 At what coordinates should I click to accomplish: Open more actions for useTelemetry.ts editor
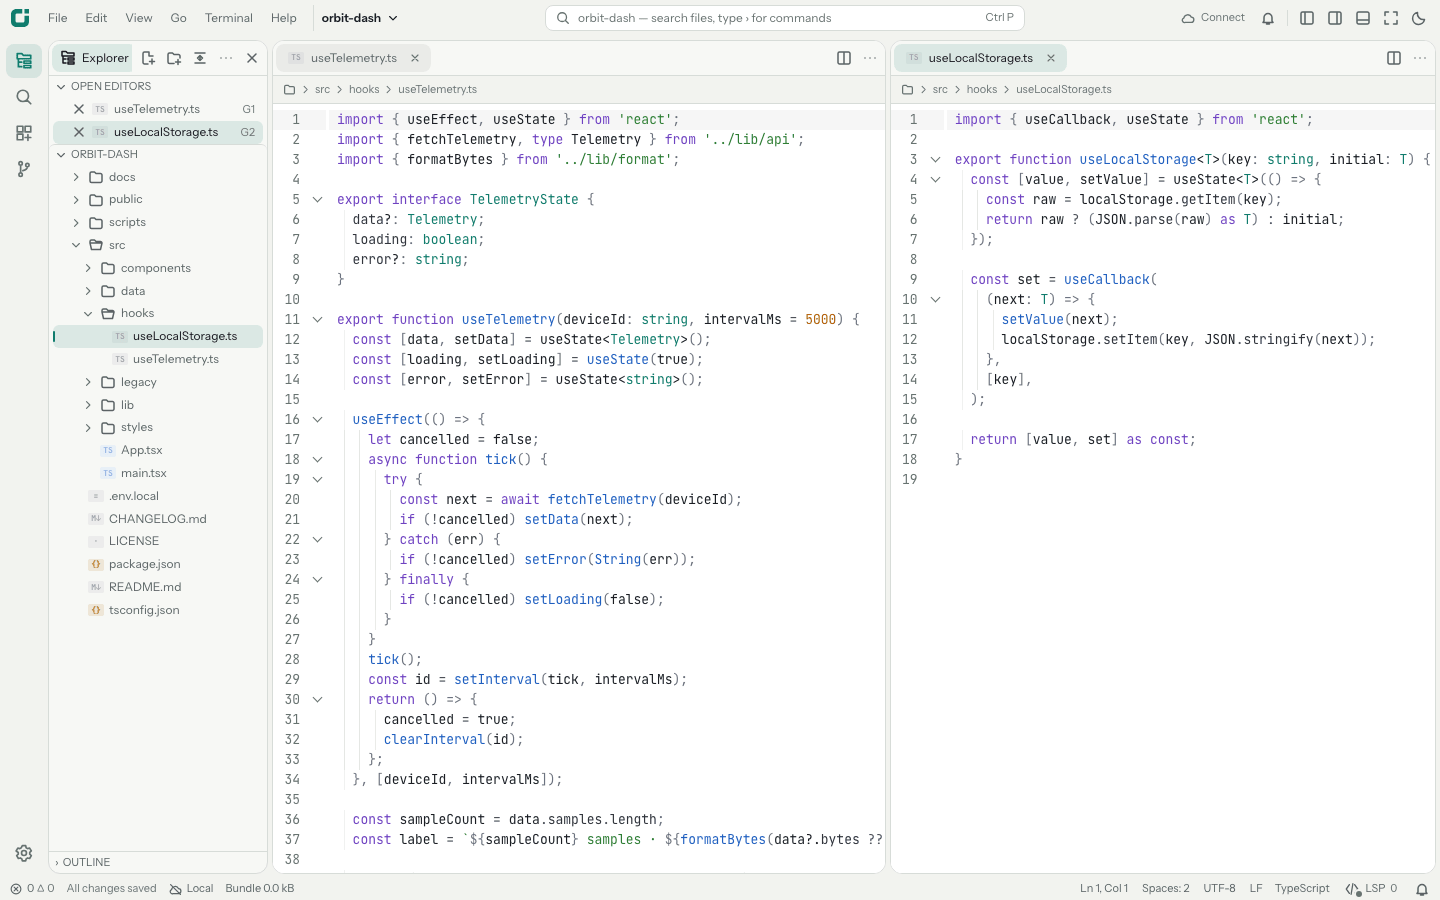tap(870, 58)
